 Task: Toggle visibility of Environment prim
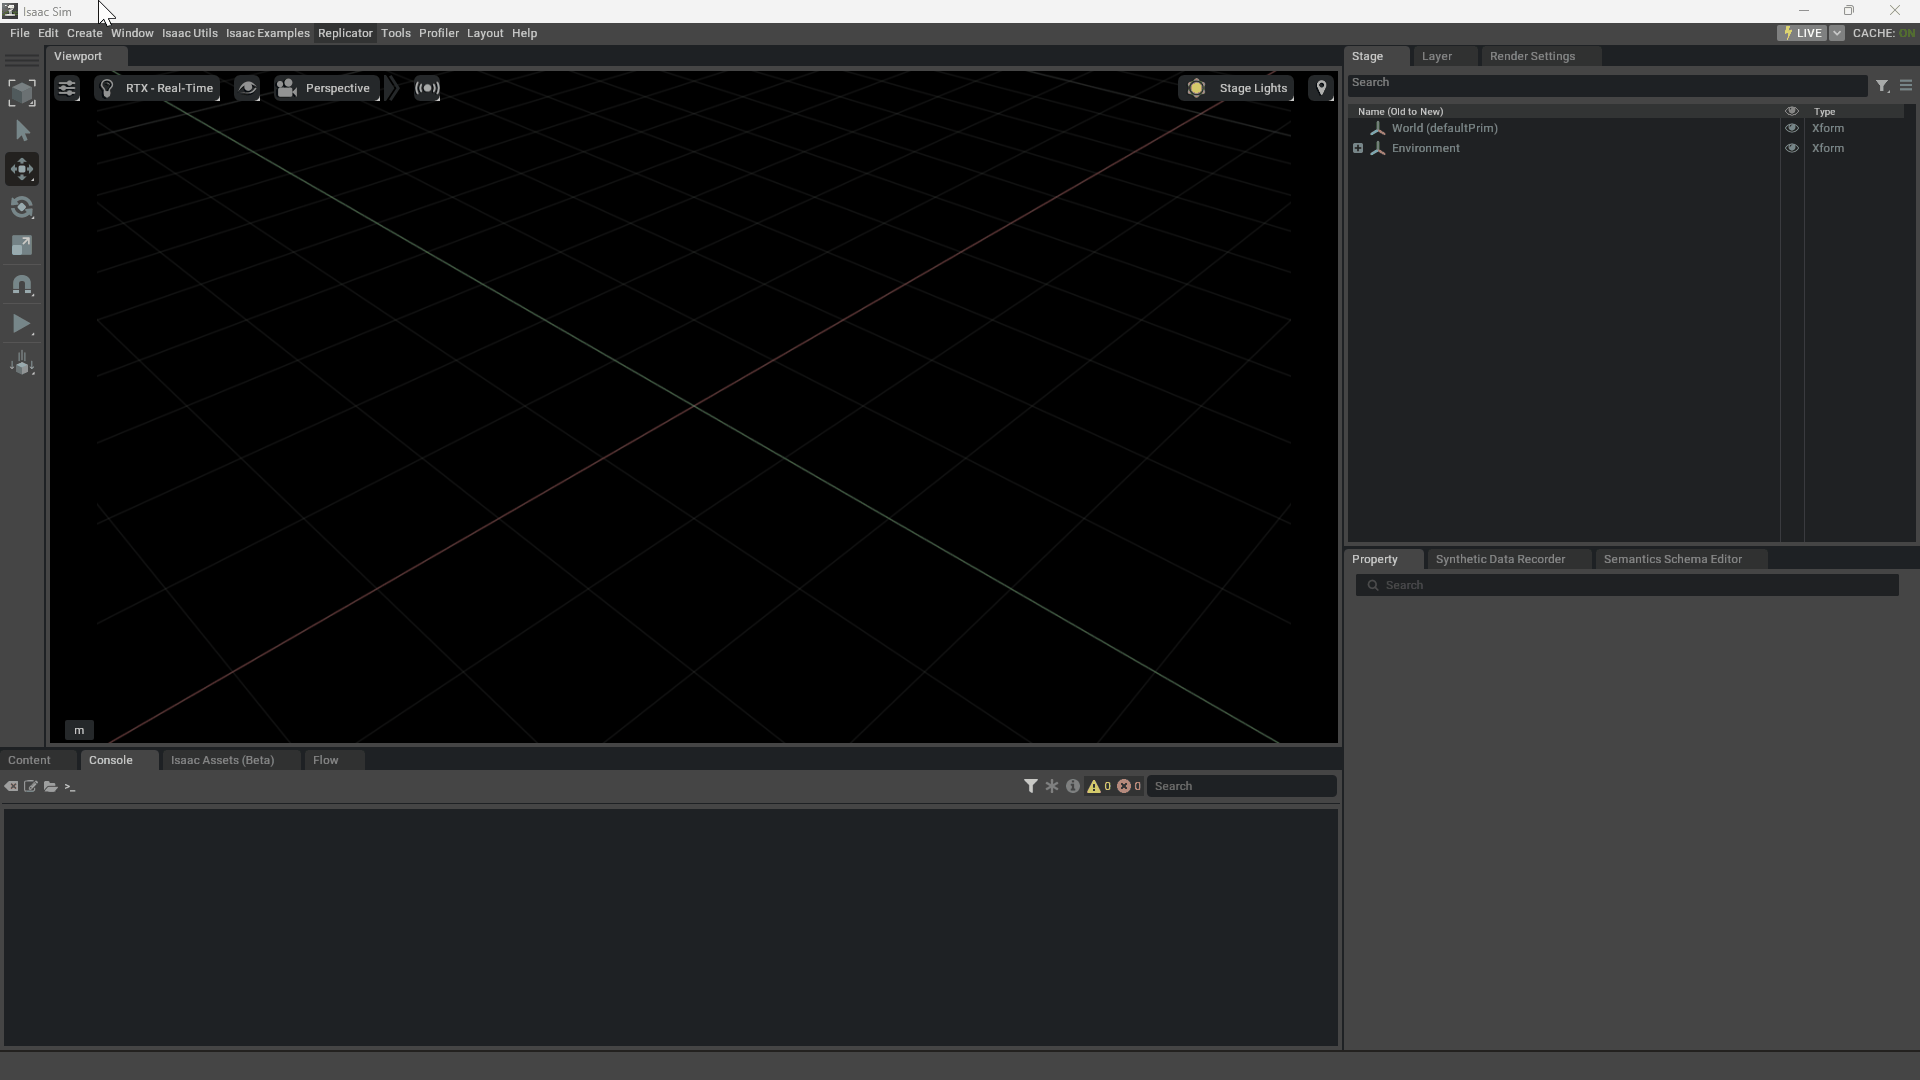tap(1792, 148)
